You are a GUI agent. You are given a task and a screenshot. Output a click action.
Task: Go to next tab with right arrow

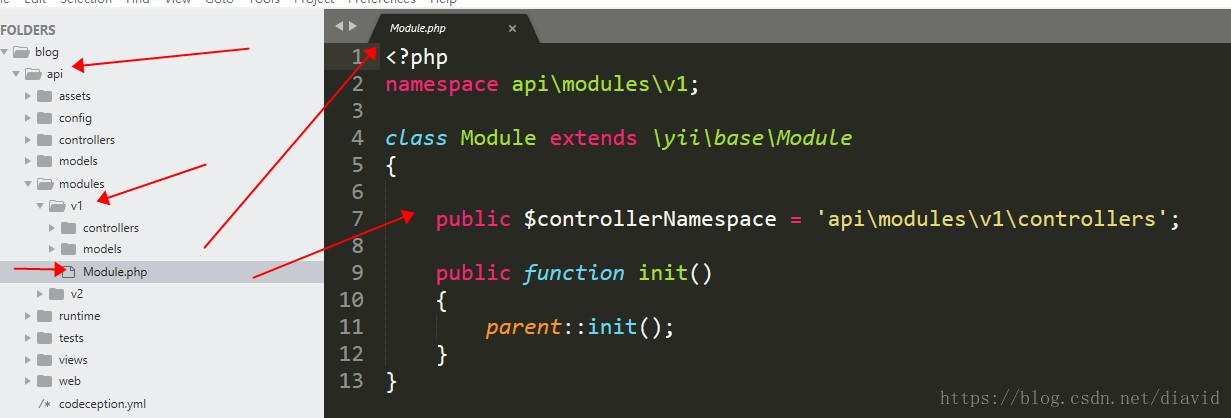point(351,25)
